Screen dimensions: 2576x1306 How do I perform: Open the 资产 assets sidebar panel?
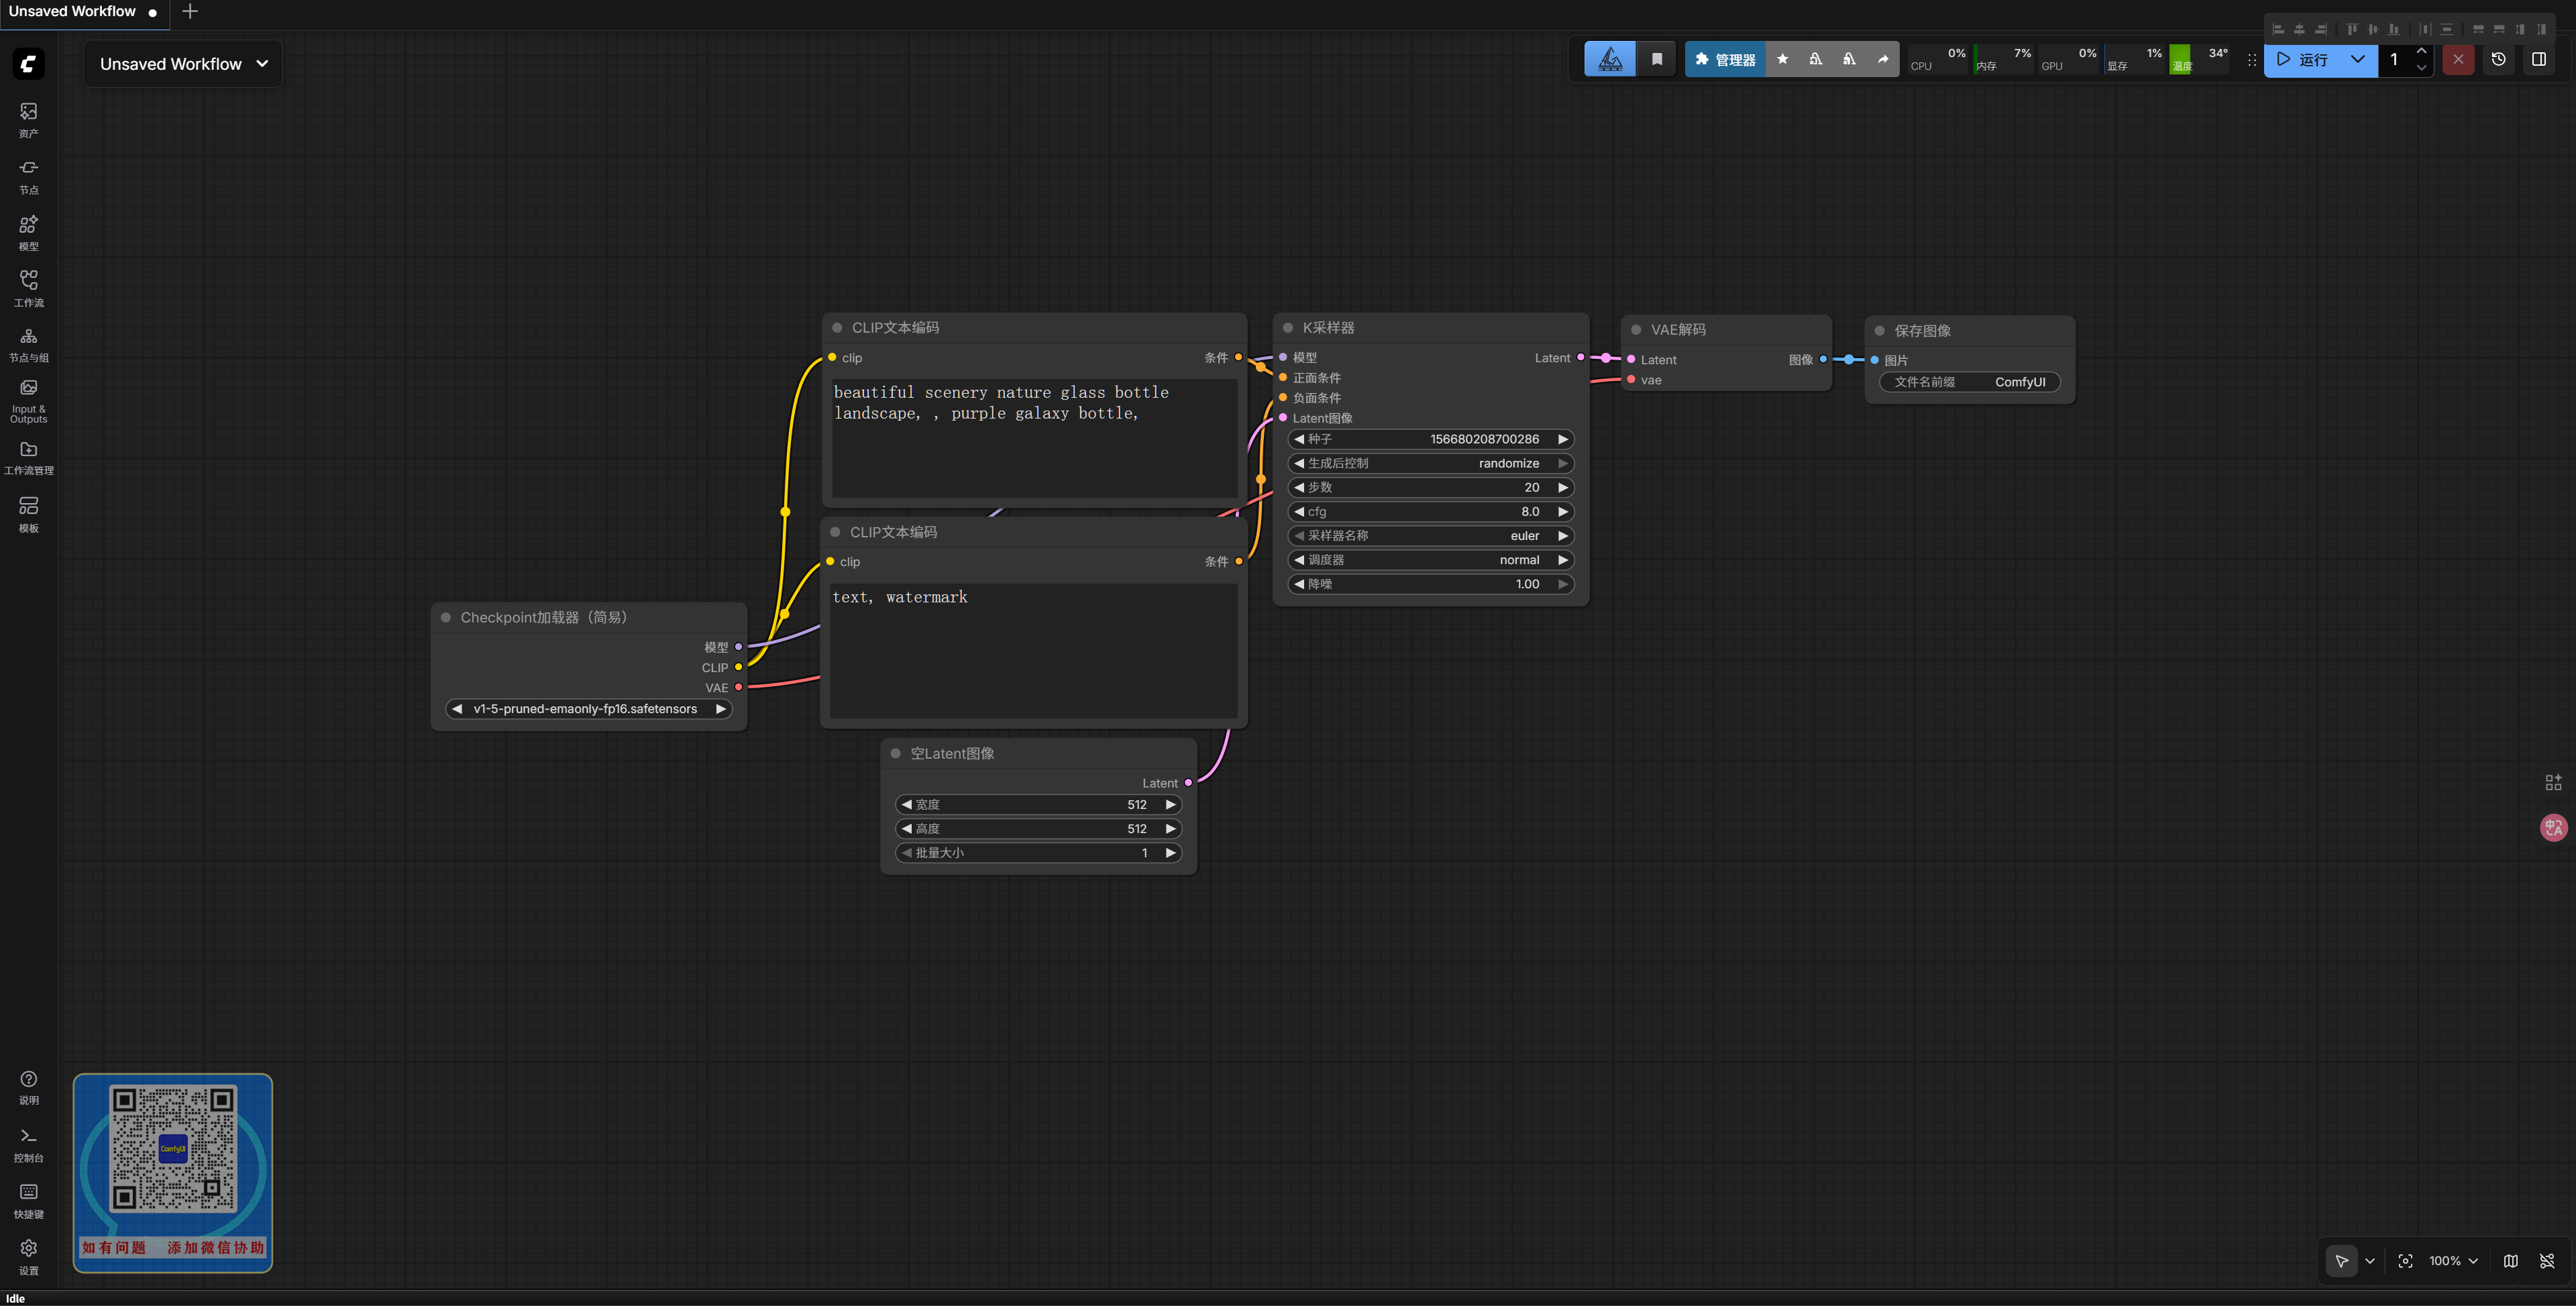[28, 118]
